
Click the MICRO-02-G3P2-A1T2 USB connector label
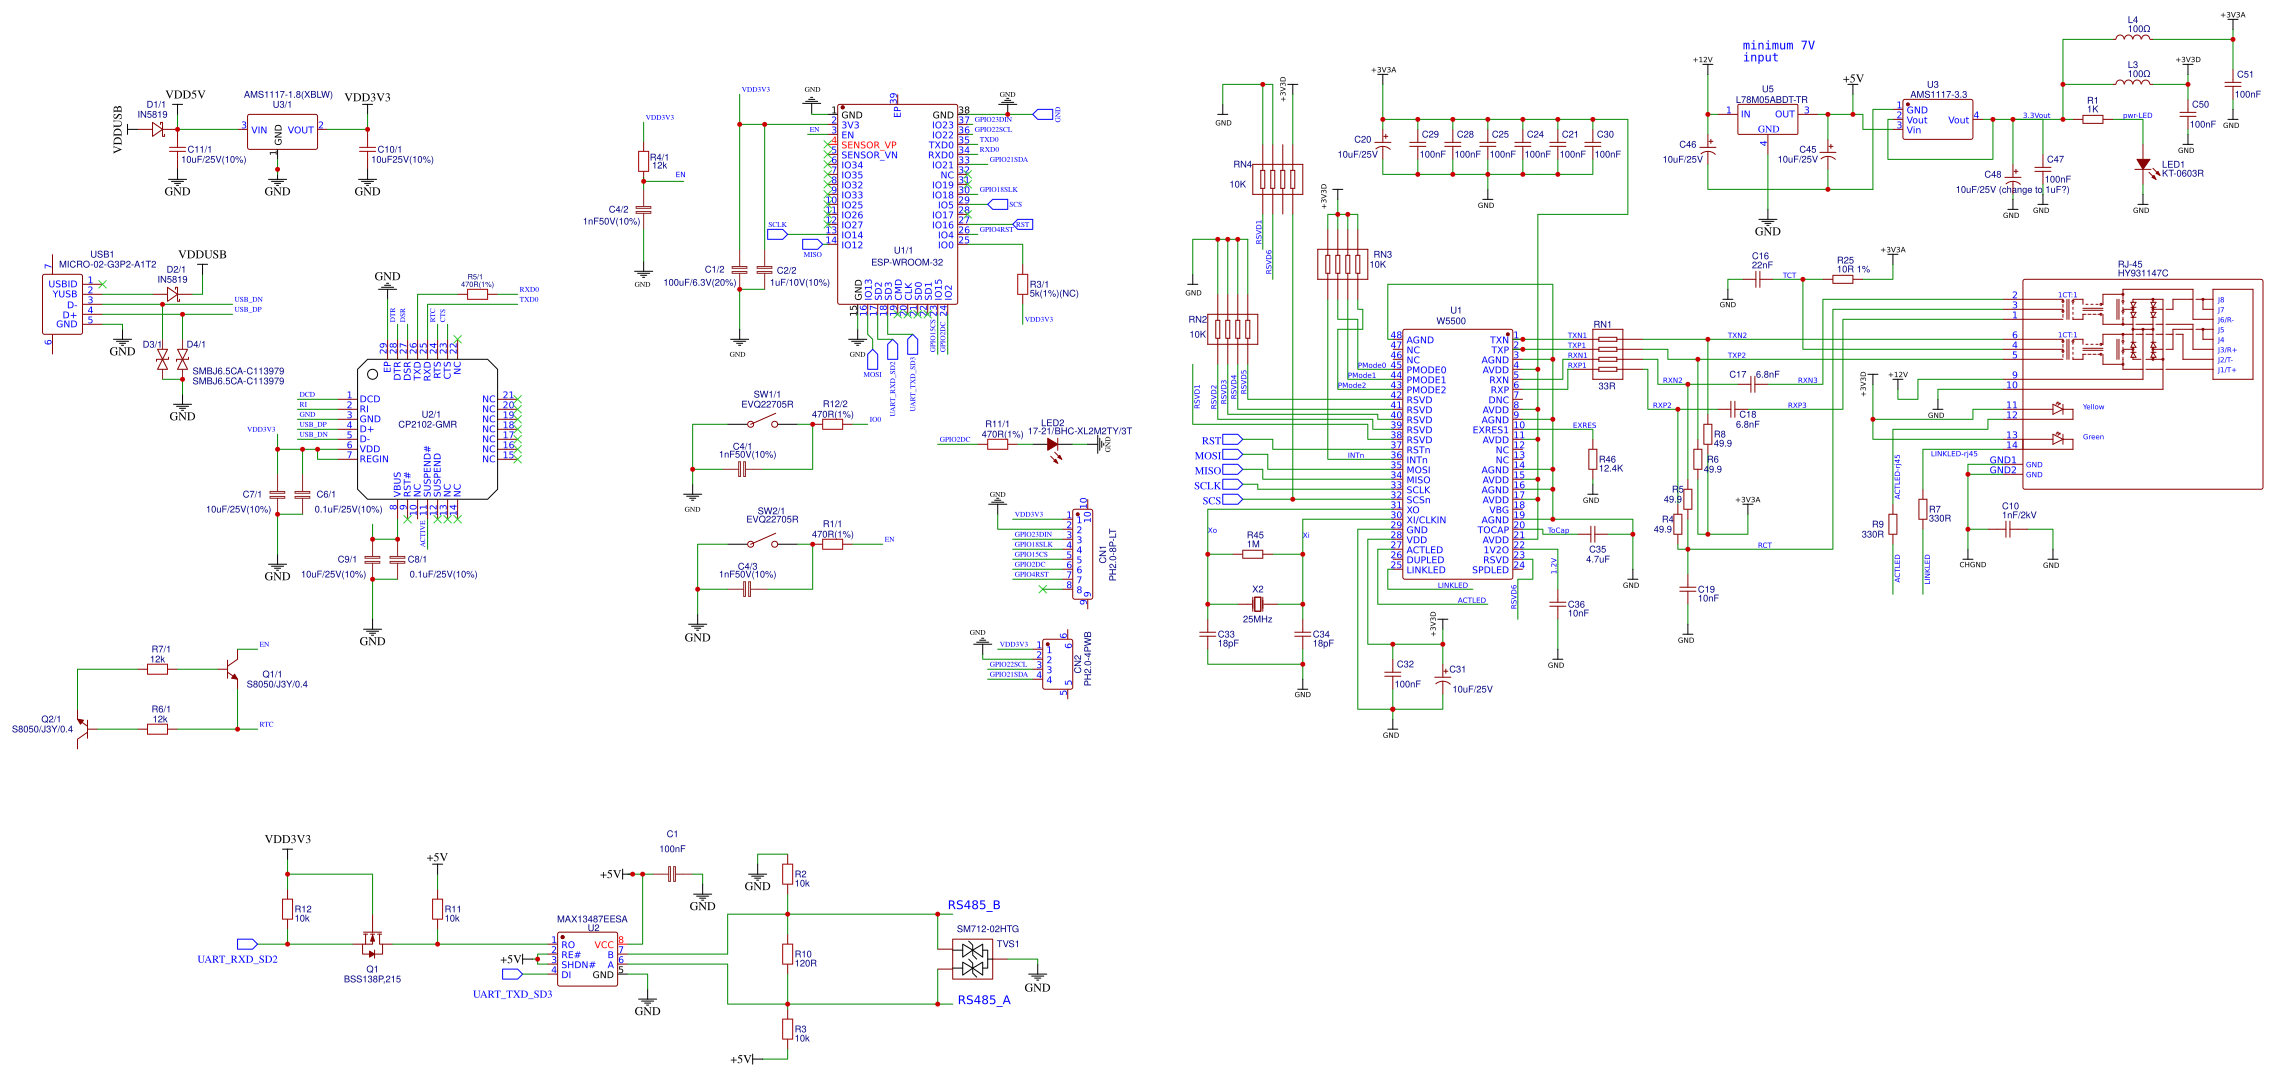[x=107, y=265]
